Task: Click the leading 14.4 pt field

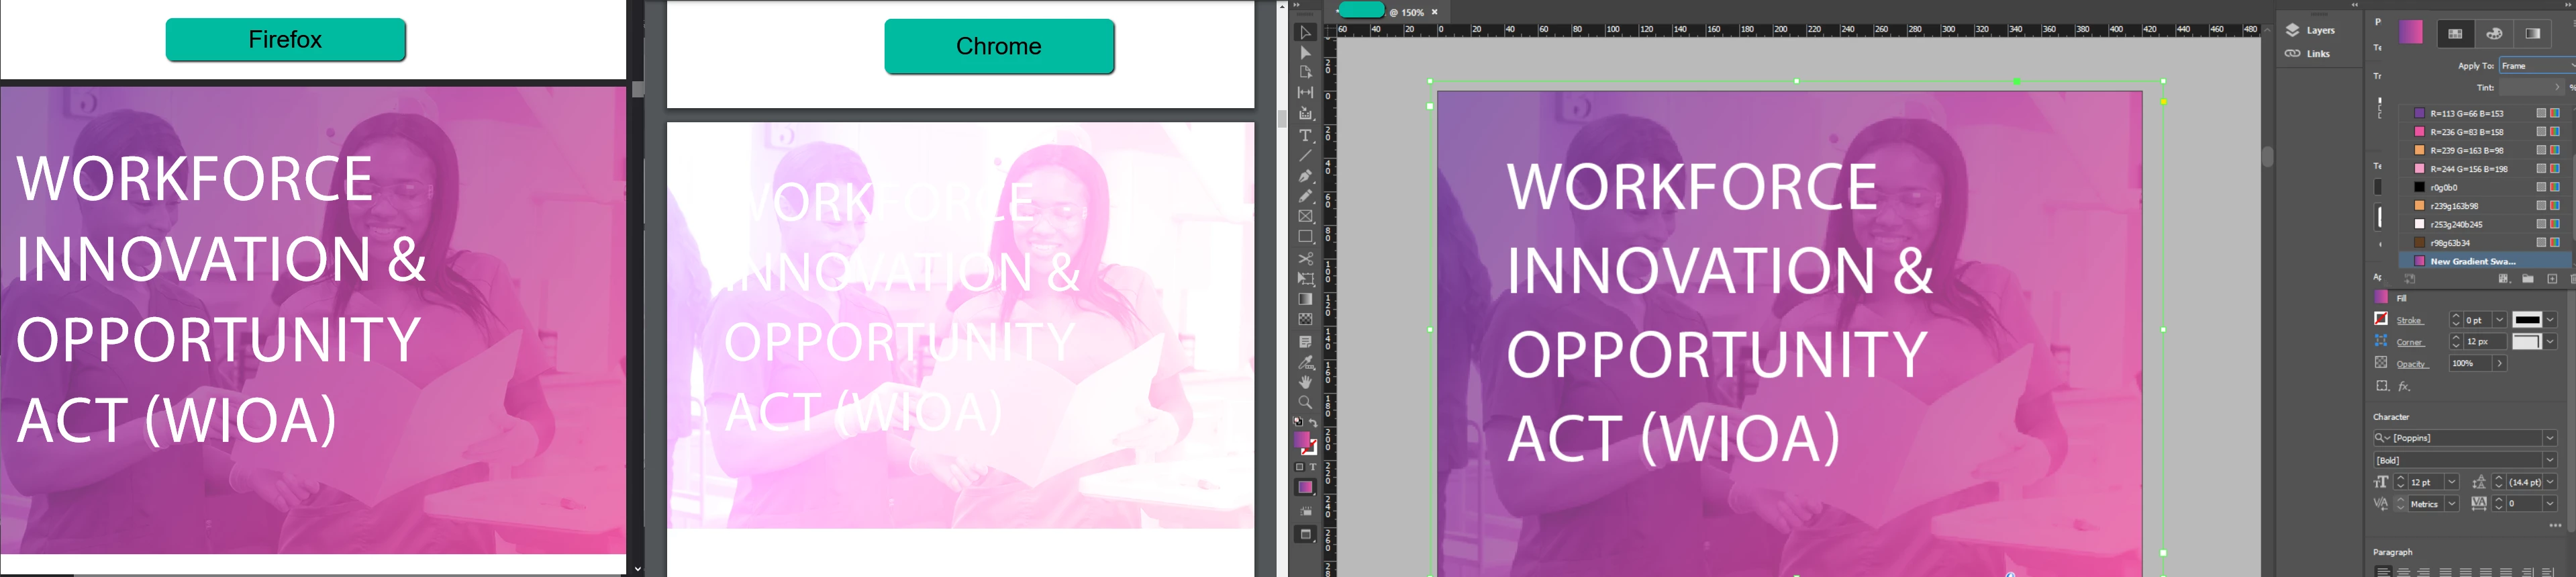Action: click(x=2524, y=482)
